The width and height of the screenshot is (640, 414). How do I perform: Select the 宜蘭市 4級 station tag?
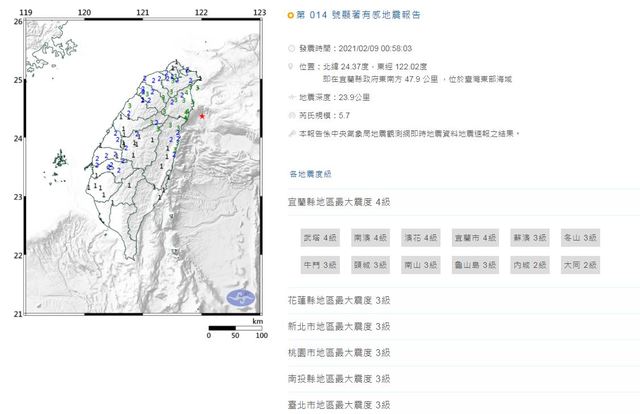[x=476, y=238]
